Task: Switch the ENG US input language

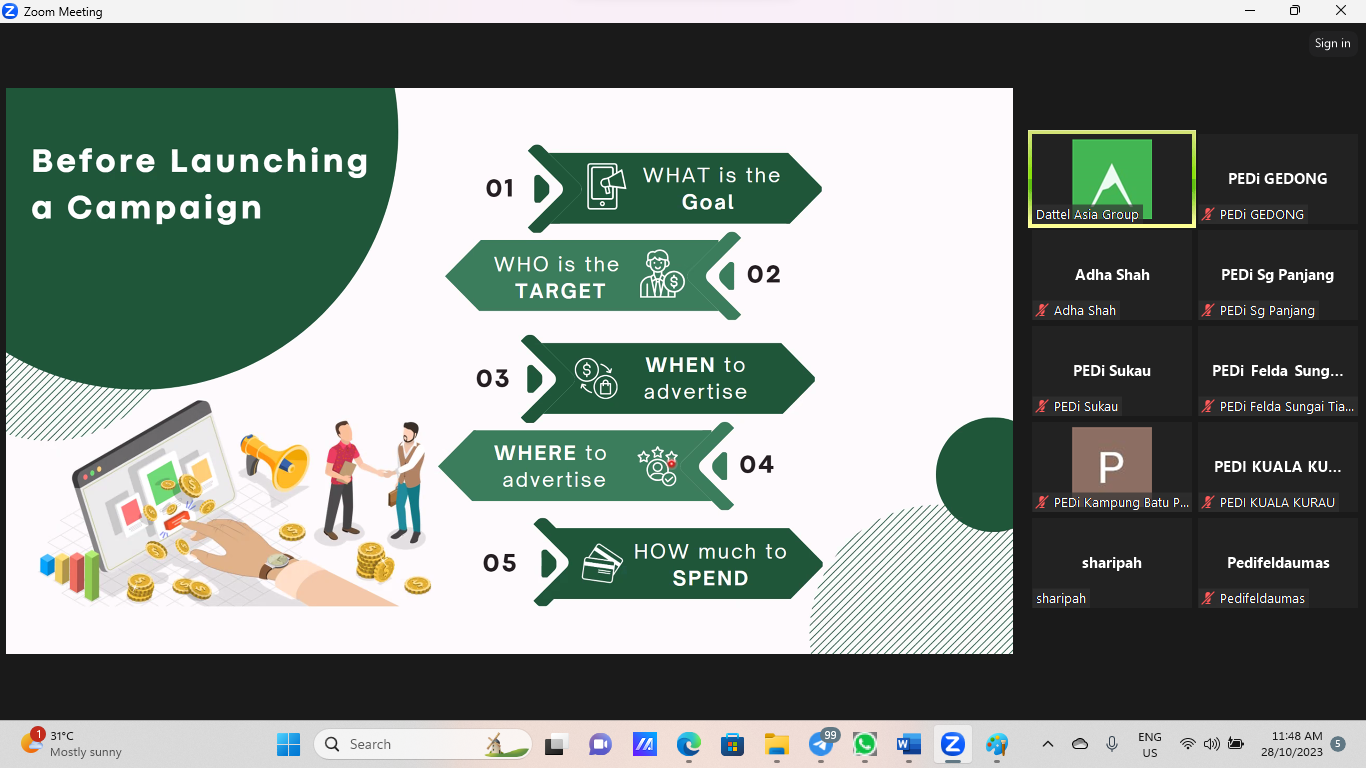Action: click(x=1150, y=744)
